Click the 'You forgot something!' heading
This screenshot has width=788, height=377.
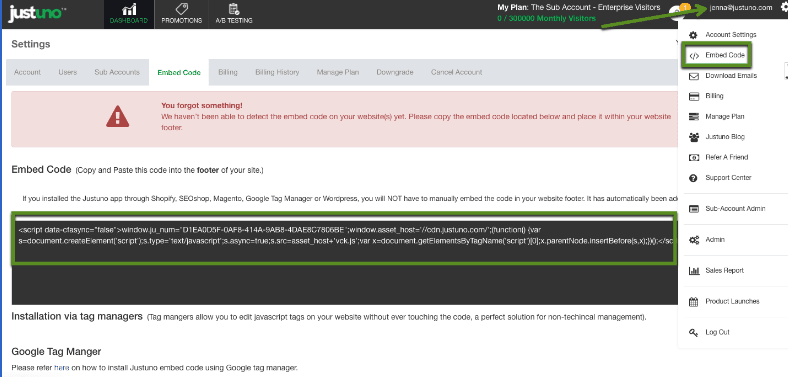coord(202,106)
